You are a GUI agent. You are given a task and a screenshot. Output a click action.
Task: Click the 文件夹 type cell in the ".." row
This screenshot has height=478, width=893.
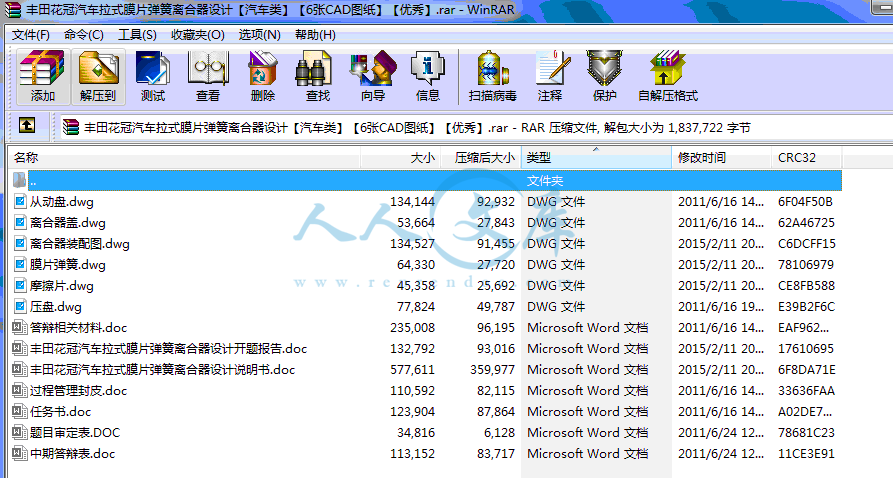pyautogui.click(x=545, y=181)
